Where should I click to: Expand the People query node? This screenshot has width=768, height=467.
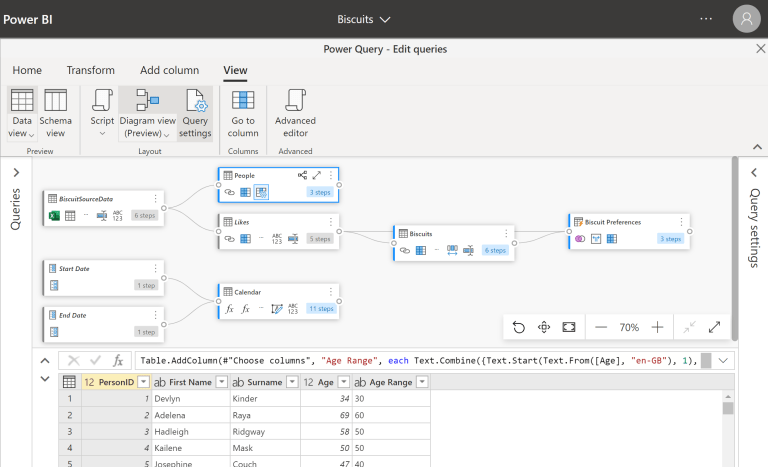click(x=317, y=175)
